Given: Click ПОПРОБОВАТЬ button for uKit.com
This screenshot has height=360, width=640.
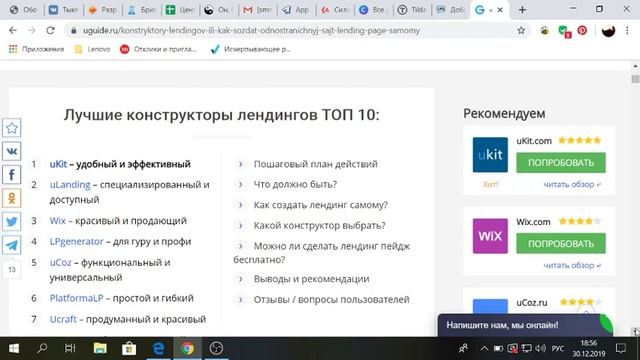Looking at the screenshot, I should coord(561,163).
